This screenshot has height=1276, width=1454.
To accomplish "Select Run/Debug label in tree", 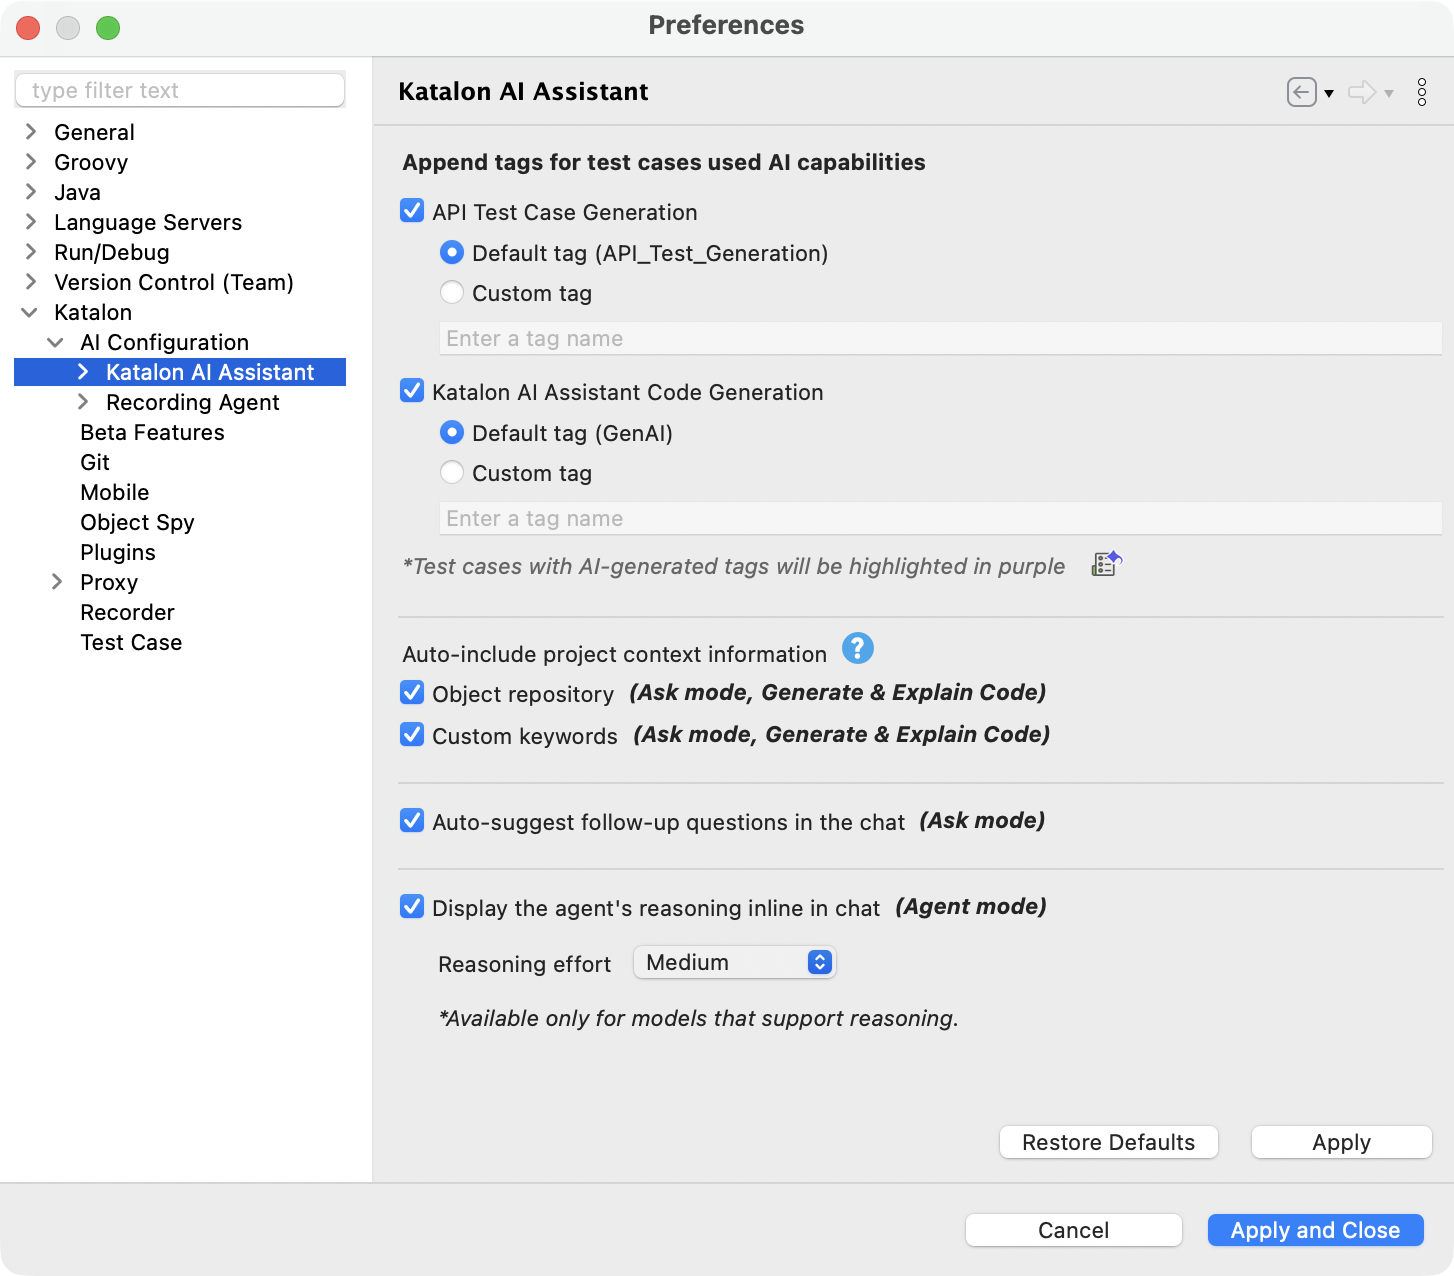I will (112, 252).
